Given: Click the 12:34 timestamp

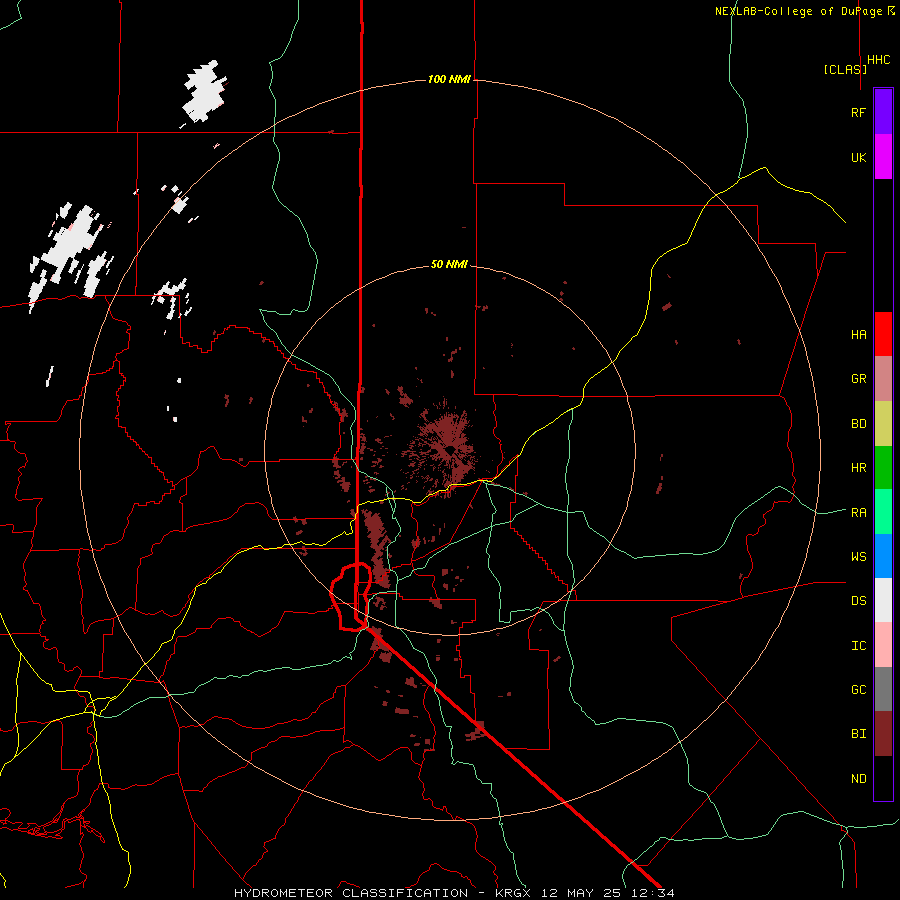Looking at the screenshot, I should coord(655,893).
